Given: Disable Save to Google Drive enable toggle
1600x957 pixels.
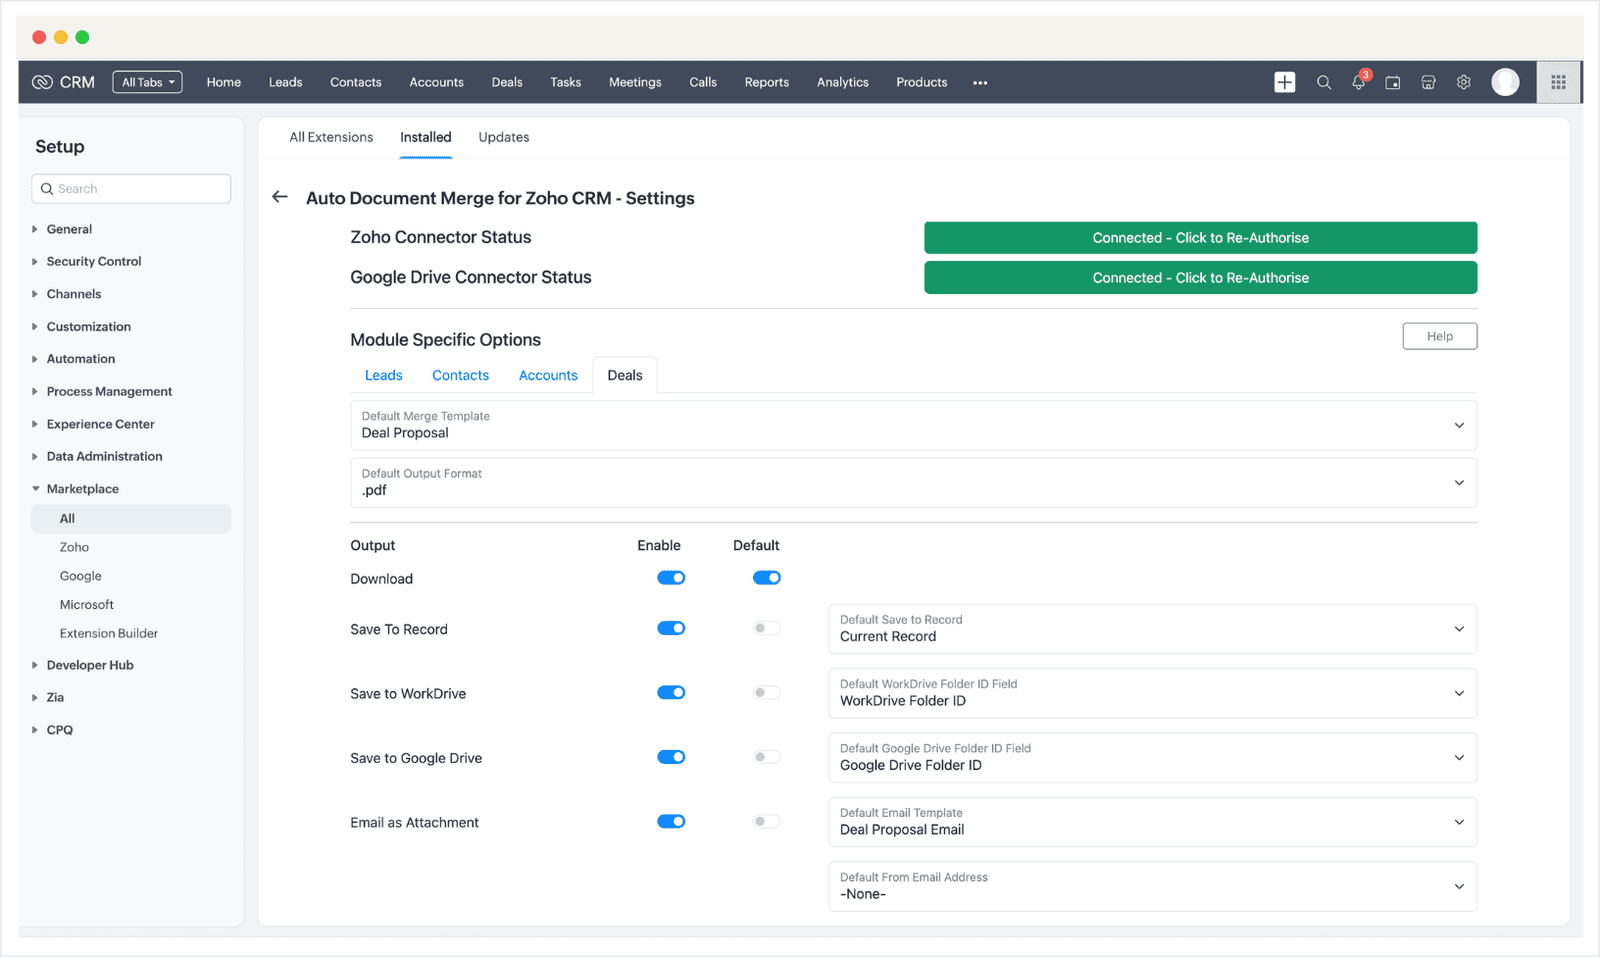Looking at the screenshot, I should [671, 757].
